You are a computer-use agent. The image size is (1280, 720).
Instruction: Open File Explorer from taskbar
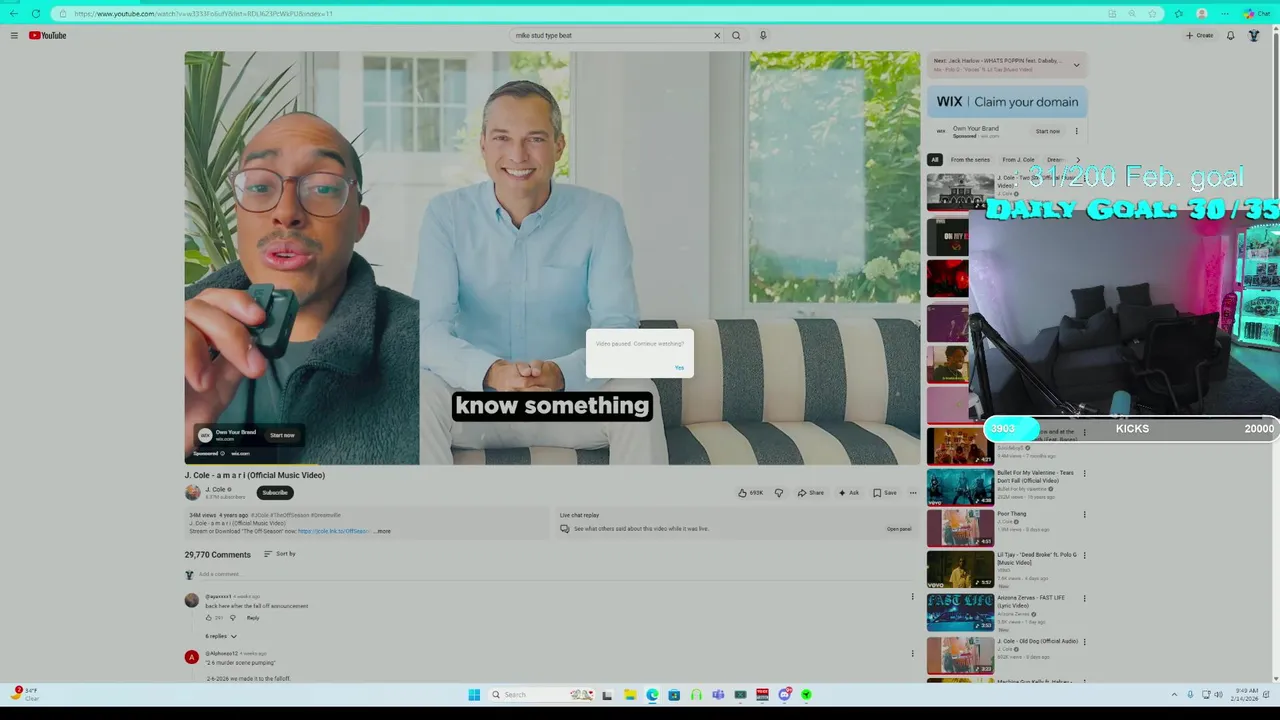[630, 695]
